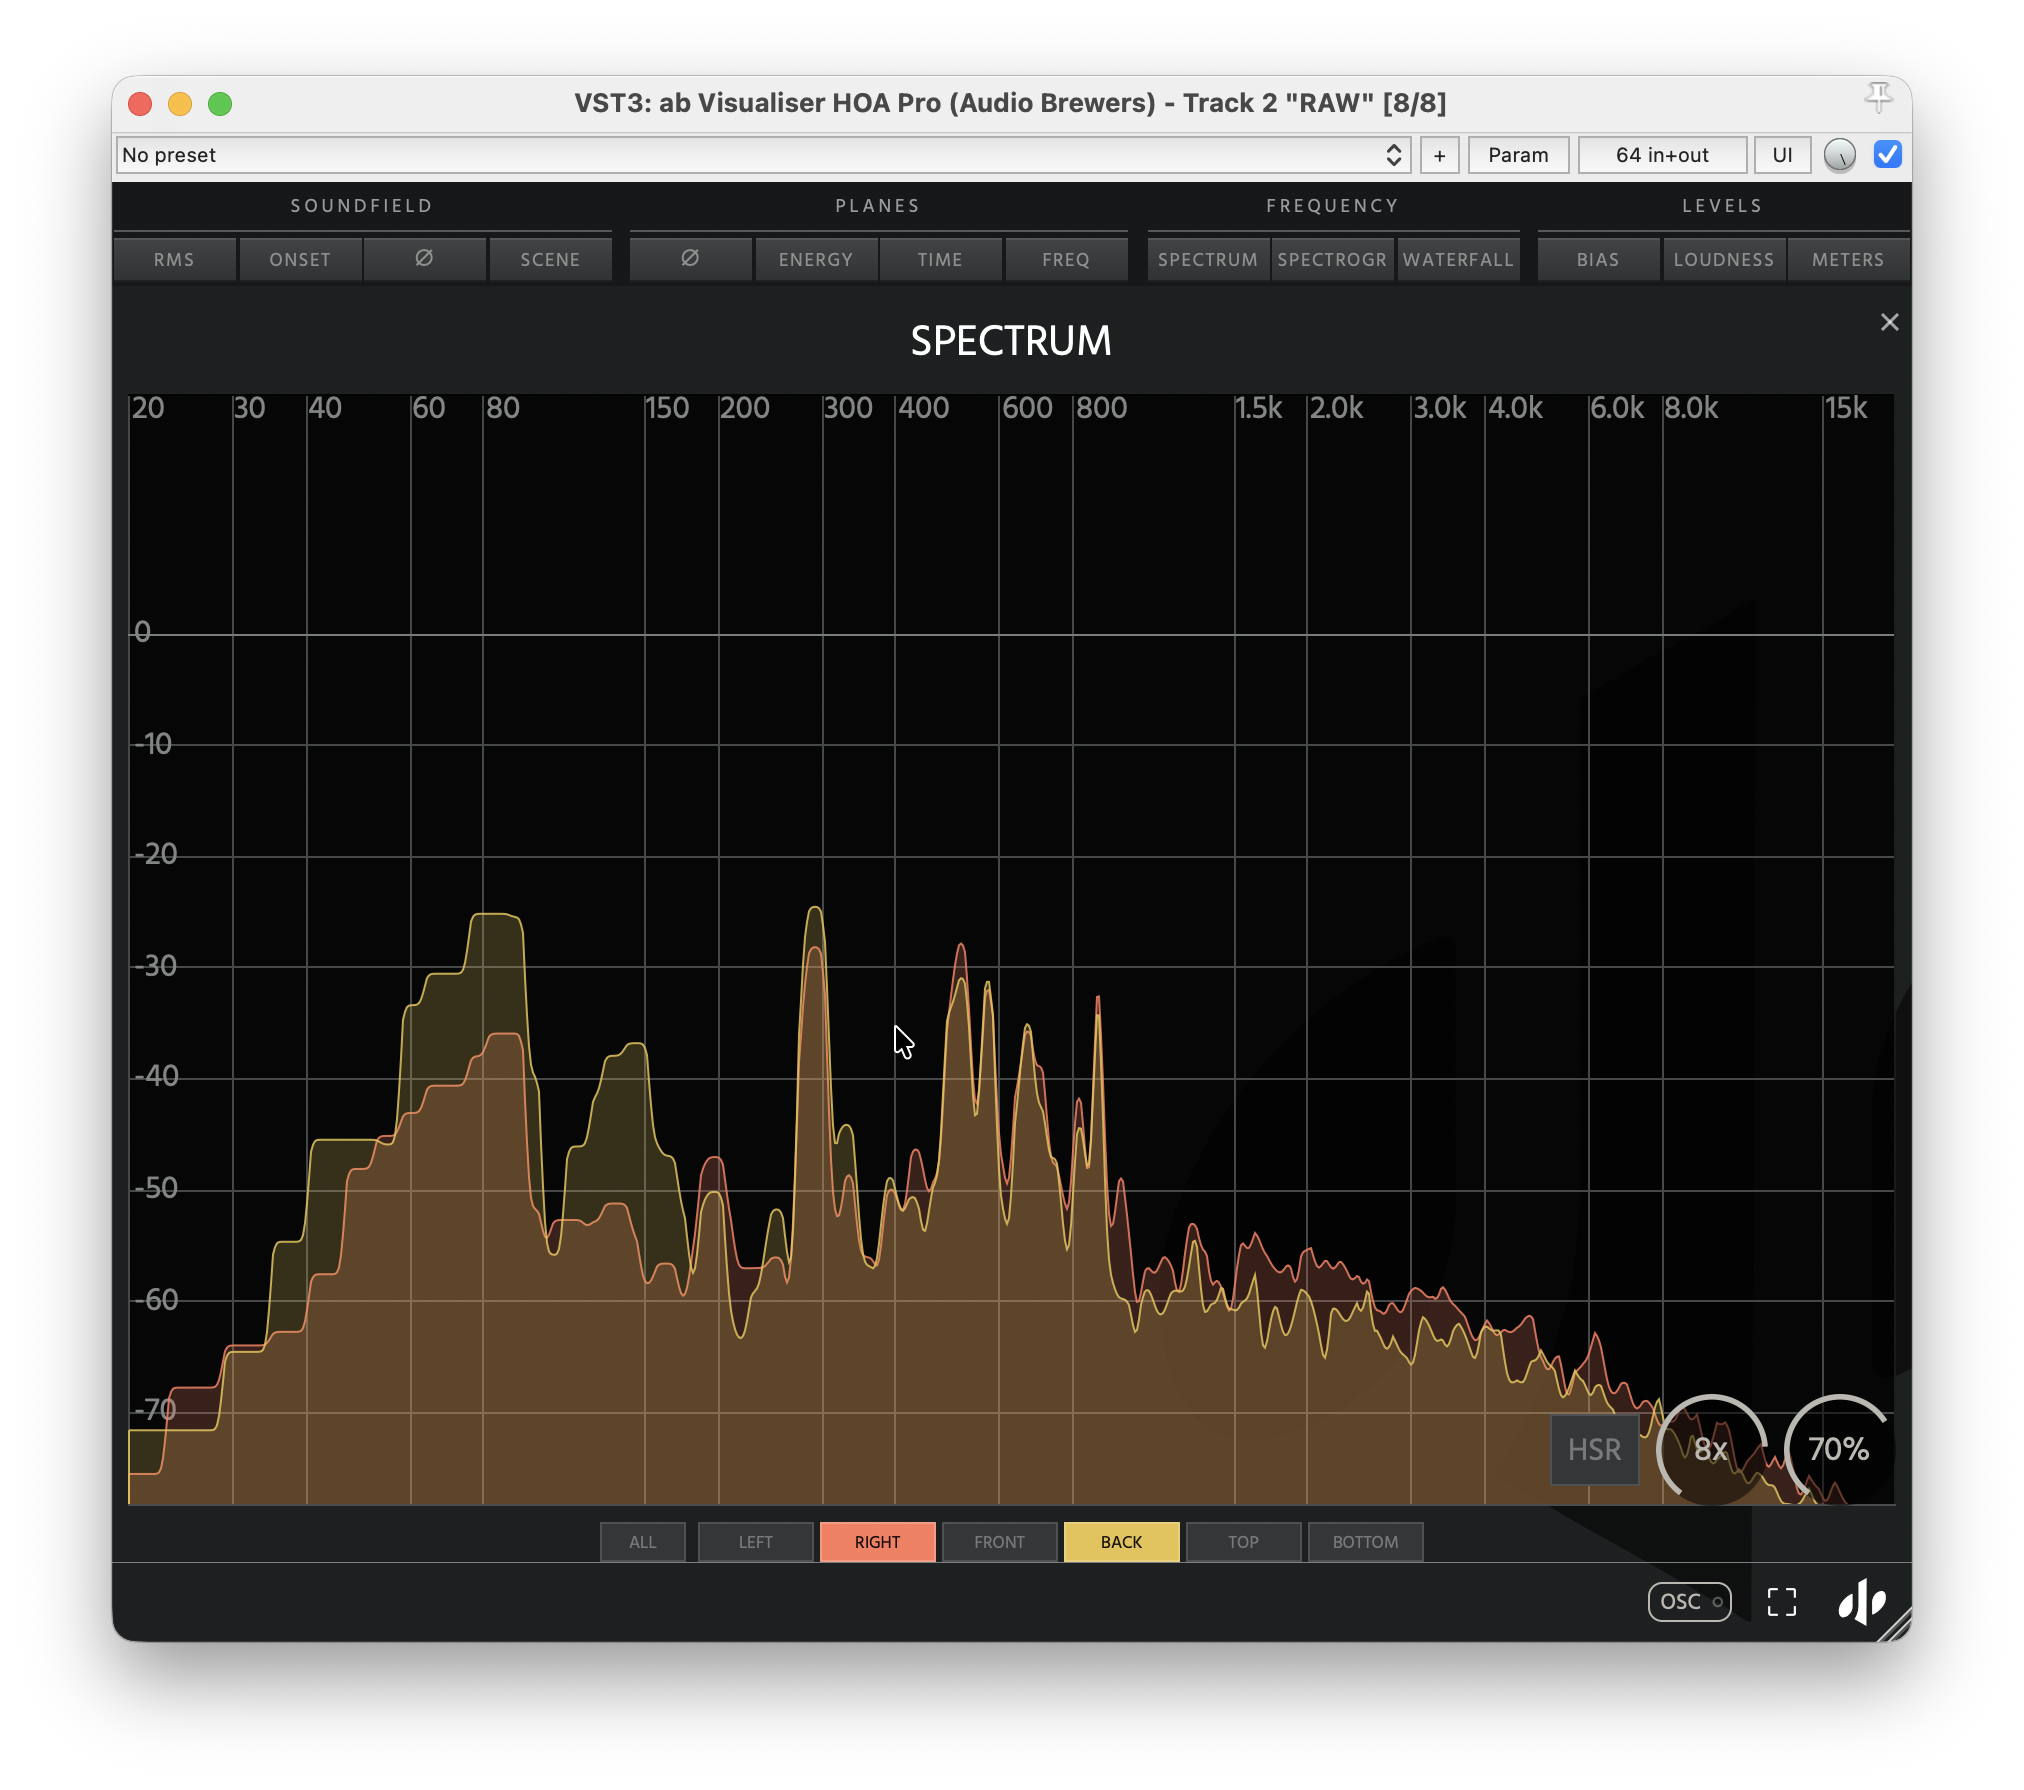Switch to the FREQ plane view

[x=1066, y=259]
